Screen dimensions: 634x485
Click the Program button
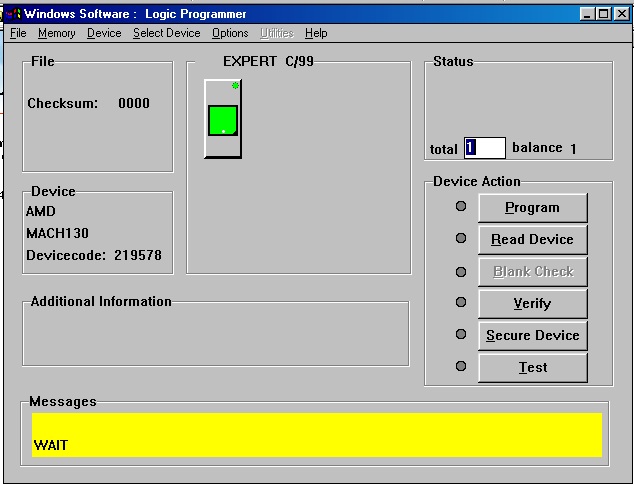click(x=533, y=208)
